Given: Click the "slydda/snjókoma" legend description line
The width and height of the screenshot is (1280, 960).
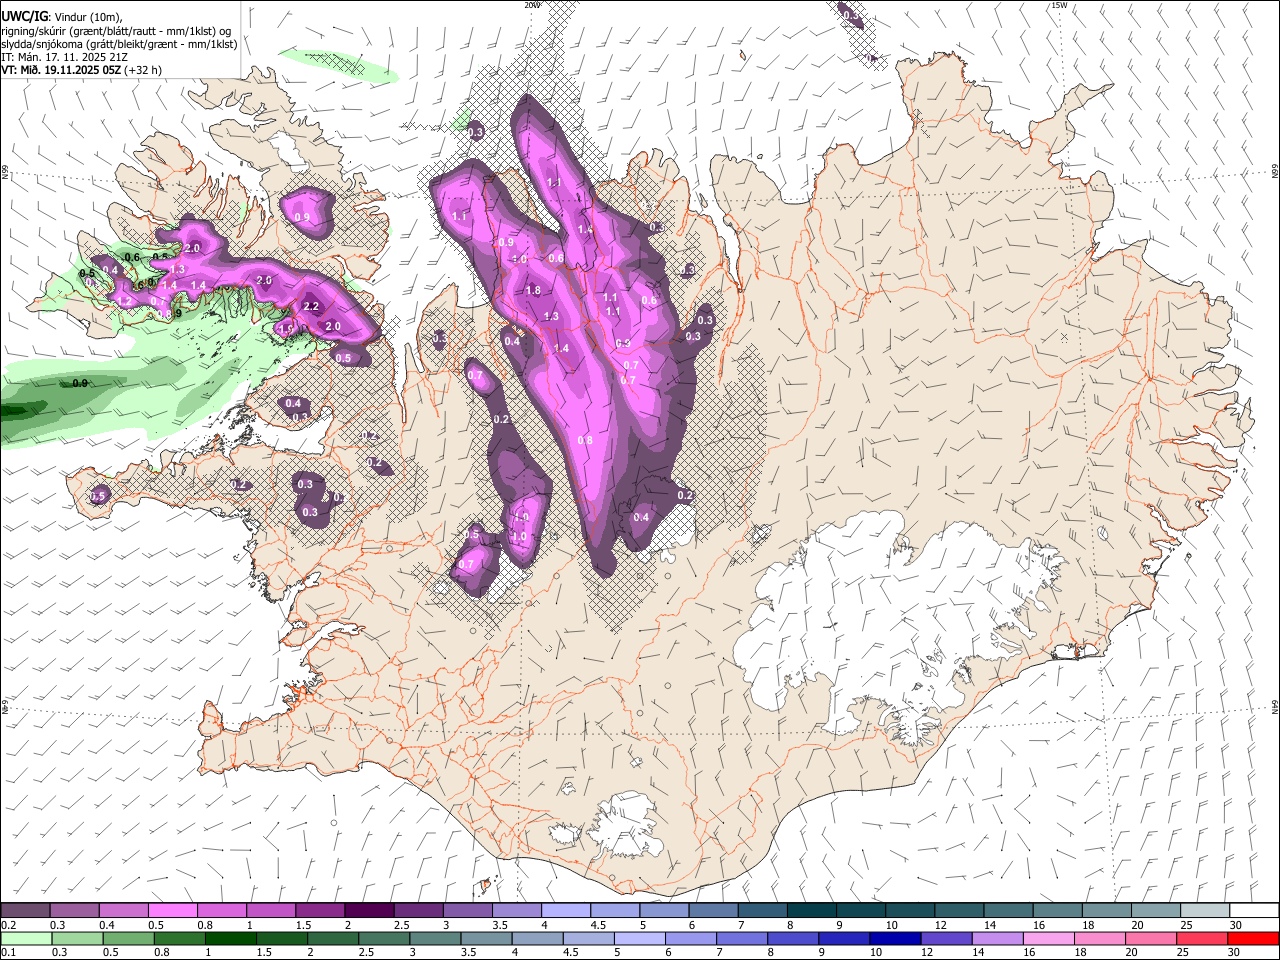Looking at the screenshot, I should click(x=119, y=44).
